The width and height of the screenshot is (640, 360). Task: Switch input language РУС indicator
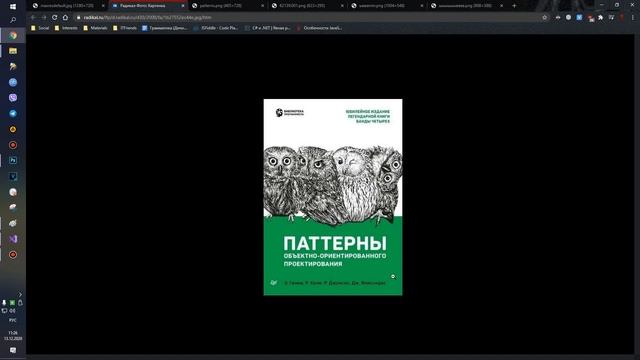click(x=13, y=320)
